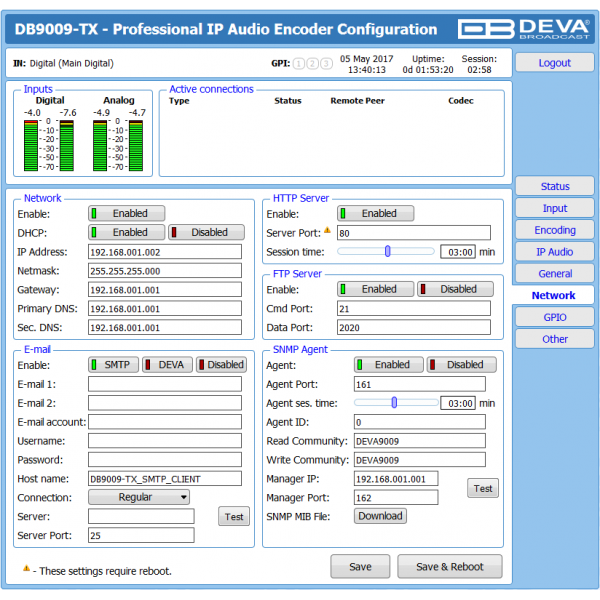600x600 pixels.
Task: Click the FTP Data Port field
Action: tap(414, 328)
